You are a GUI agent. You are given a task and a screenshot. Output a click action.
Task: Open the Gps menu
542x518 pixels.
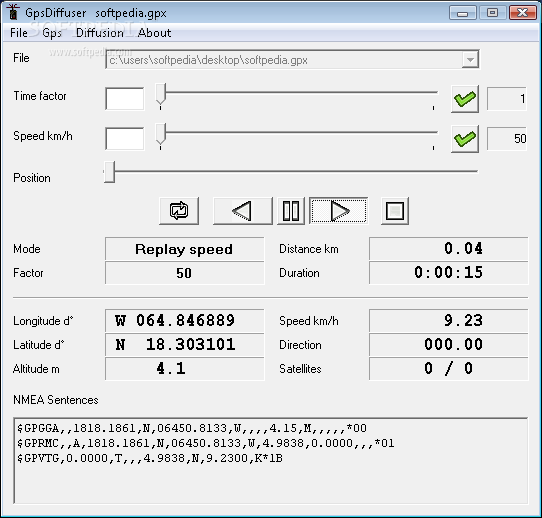(52, 33)
